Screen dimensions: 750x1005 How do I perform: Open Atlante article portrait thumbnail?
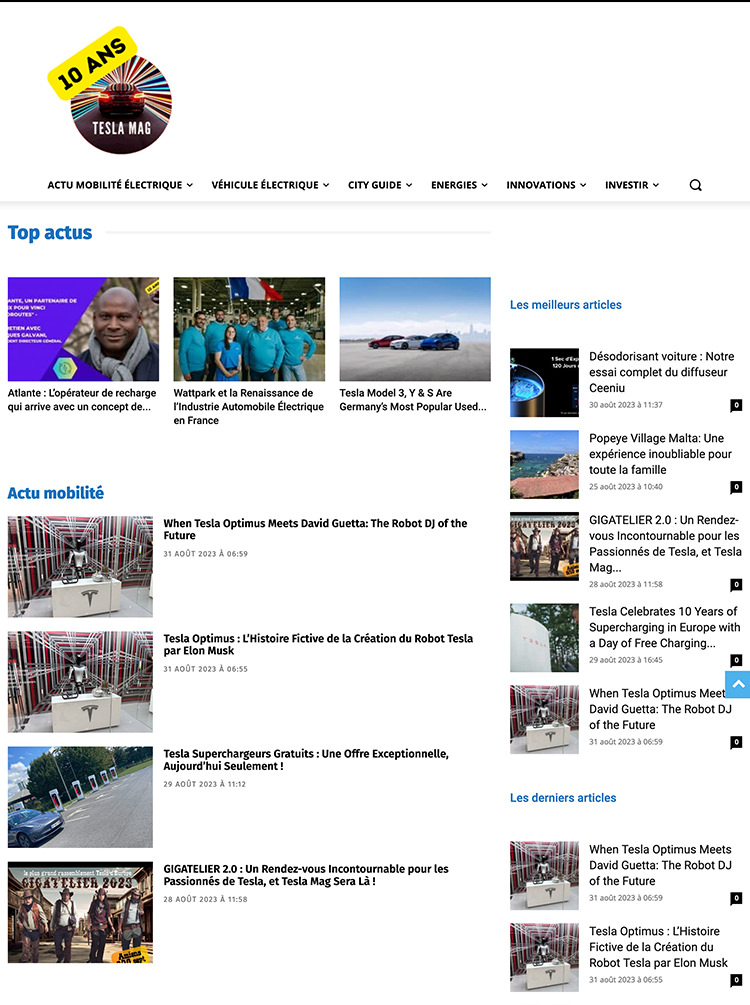click(x=83, y=329)
